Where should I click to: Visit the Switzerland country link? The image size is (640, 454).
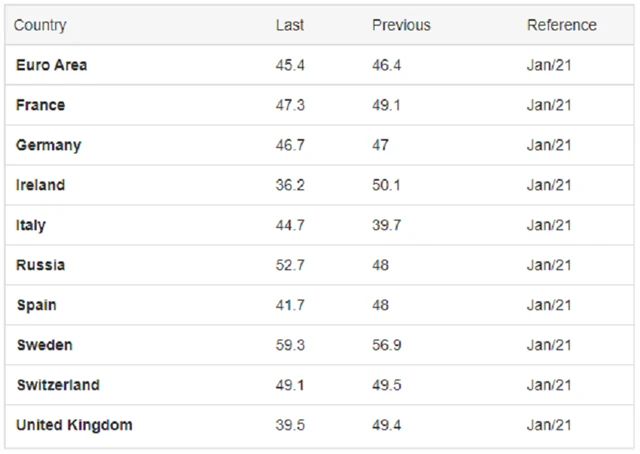click(x=57, y=385)
